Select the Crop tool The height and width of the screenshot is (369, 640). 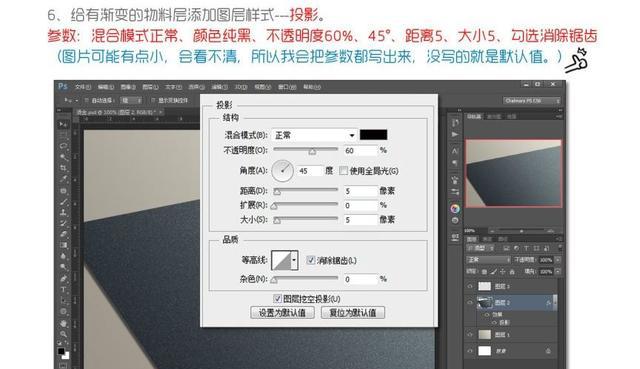coord(63,168)
